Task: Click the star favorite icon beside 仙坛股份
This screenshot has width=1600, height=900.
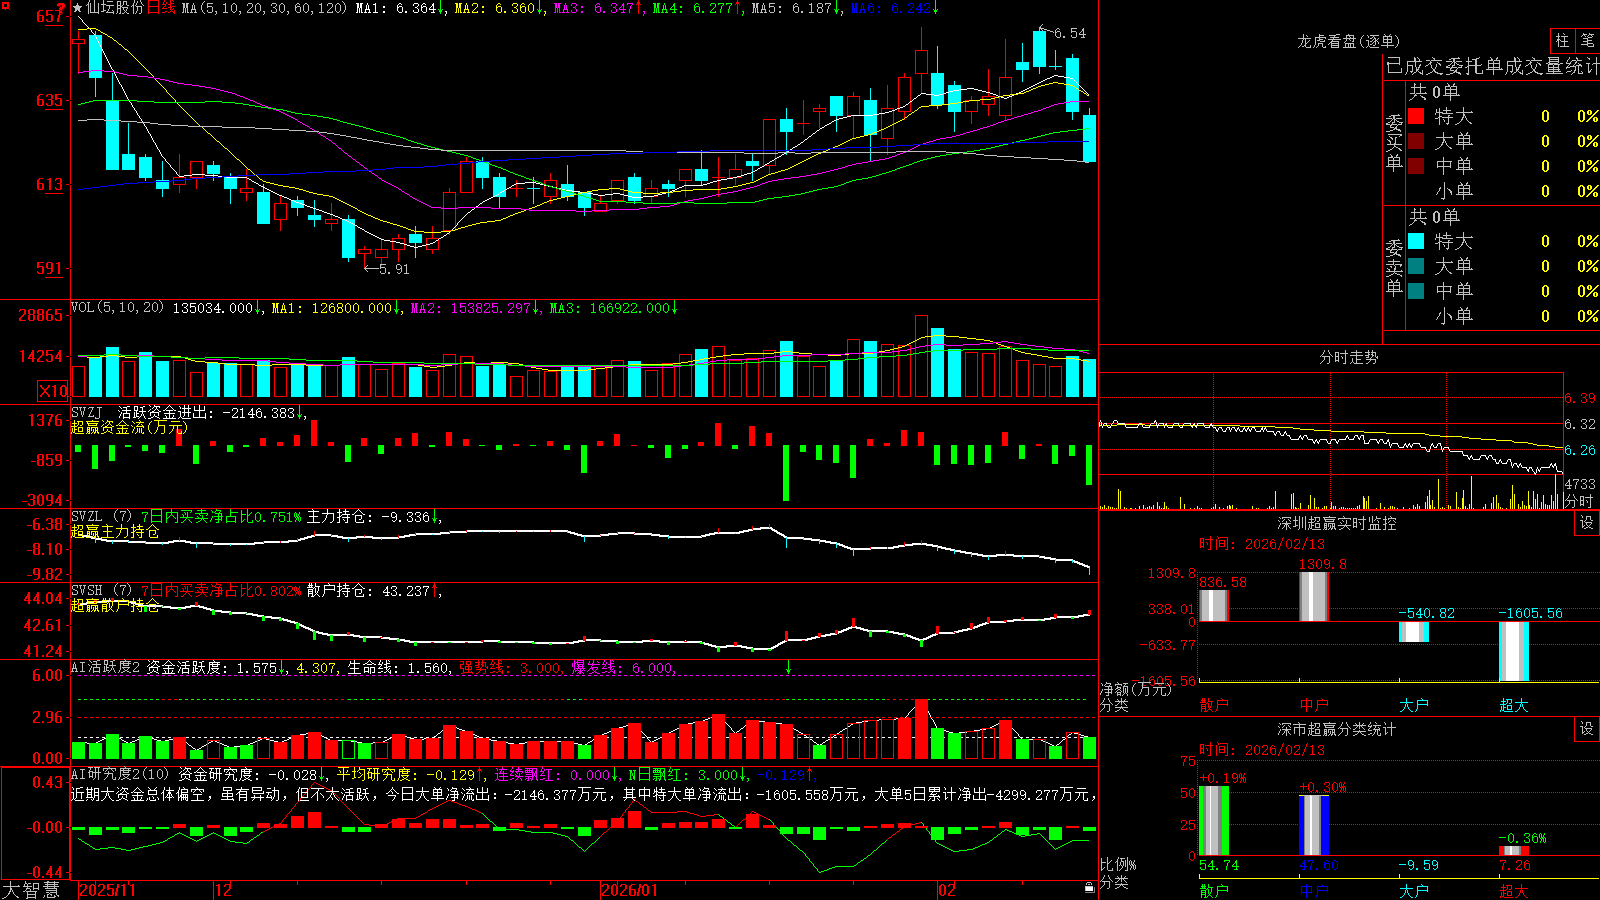Action: (78, 8)
